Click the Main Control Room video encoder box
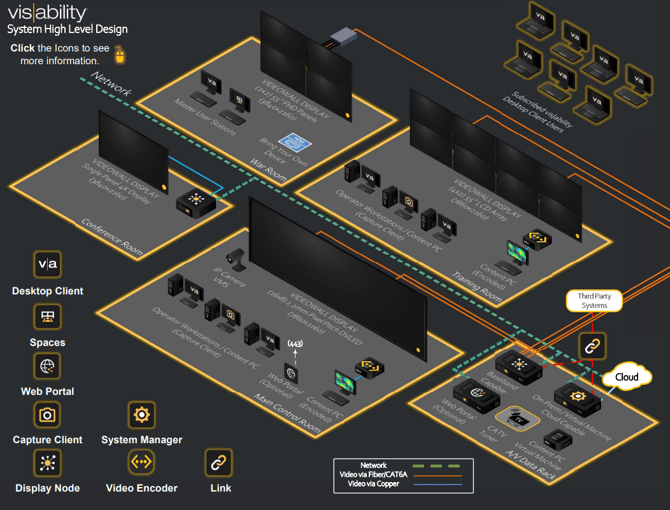 370,368
